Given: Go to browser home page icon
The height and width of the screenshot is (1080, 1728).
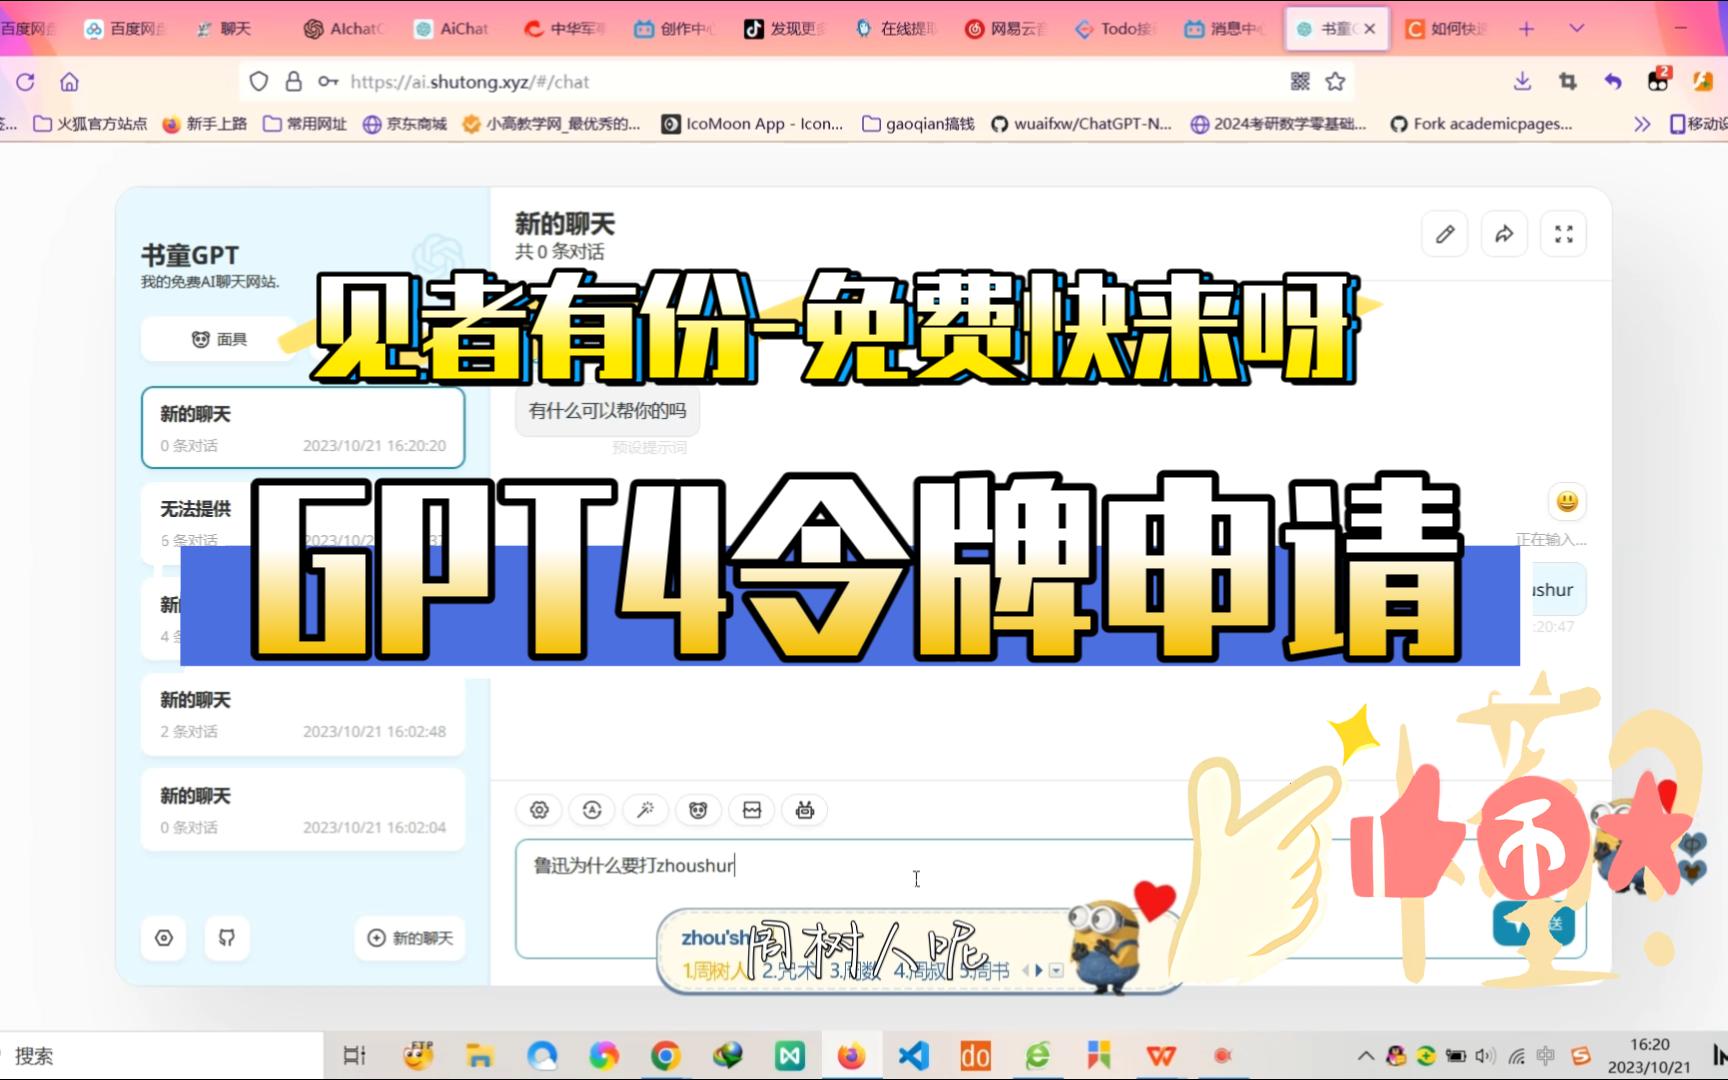Looking at the screenshot, I should tap(69, 82).
